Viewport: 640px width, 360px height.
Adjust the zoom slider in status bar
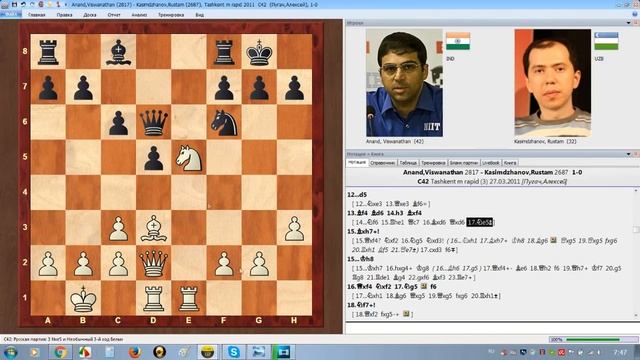[593, 339]
